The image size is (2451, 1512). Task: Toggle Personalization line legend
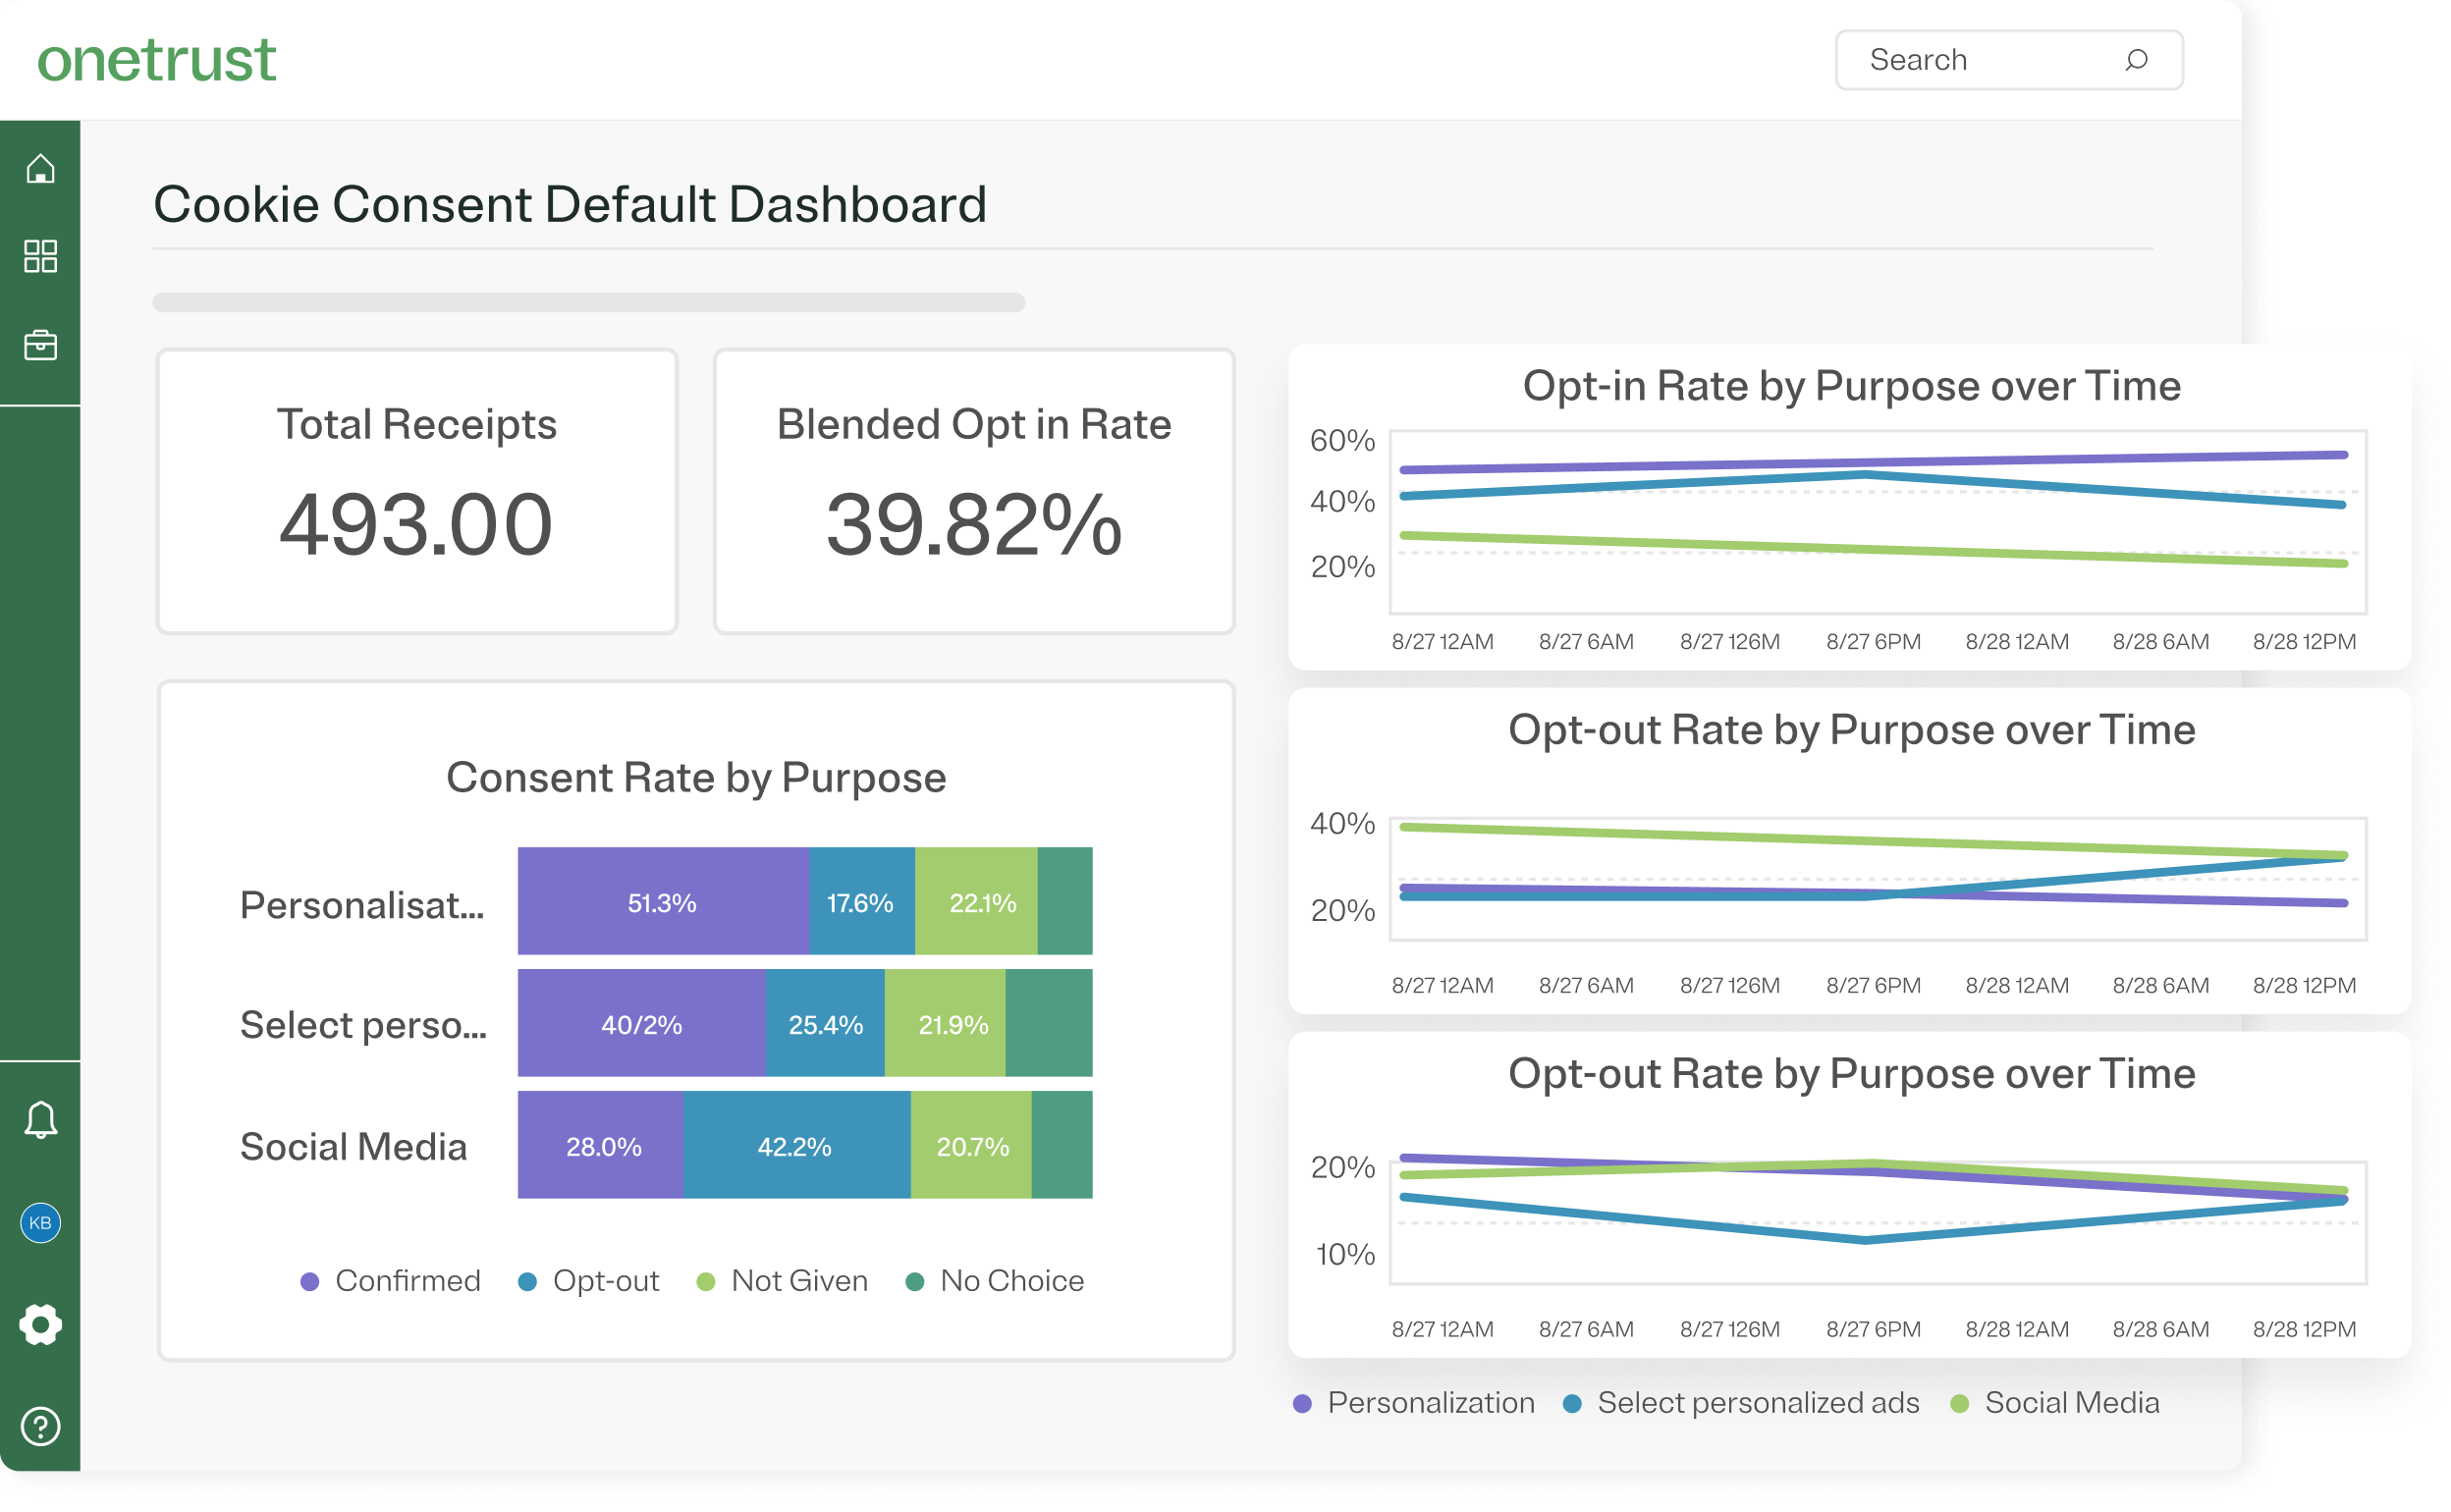[x=1415, y=1403]
